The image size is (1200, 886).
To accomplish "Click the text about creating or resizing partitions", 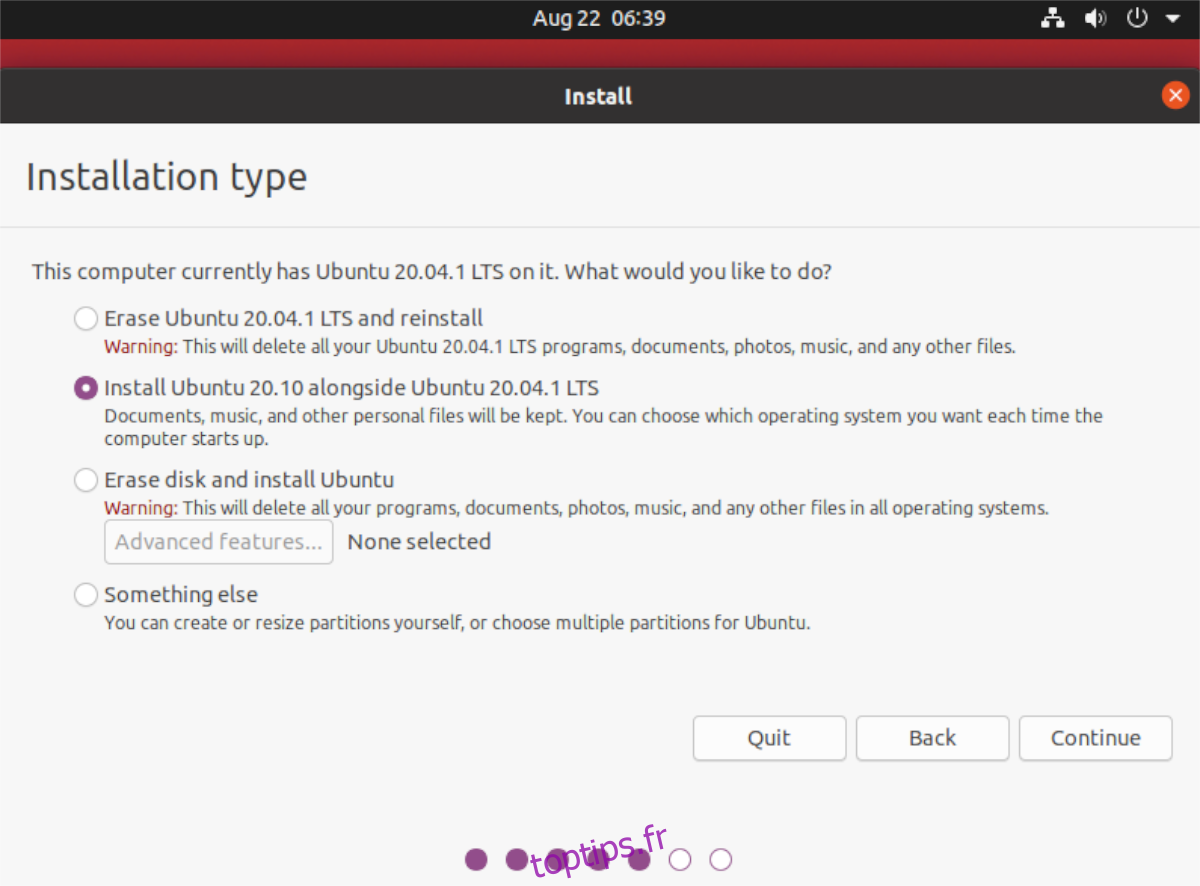I will coord(457,623).
